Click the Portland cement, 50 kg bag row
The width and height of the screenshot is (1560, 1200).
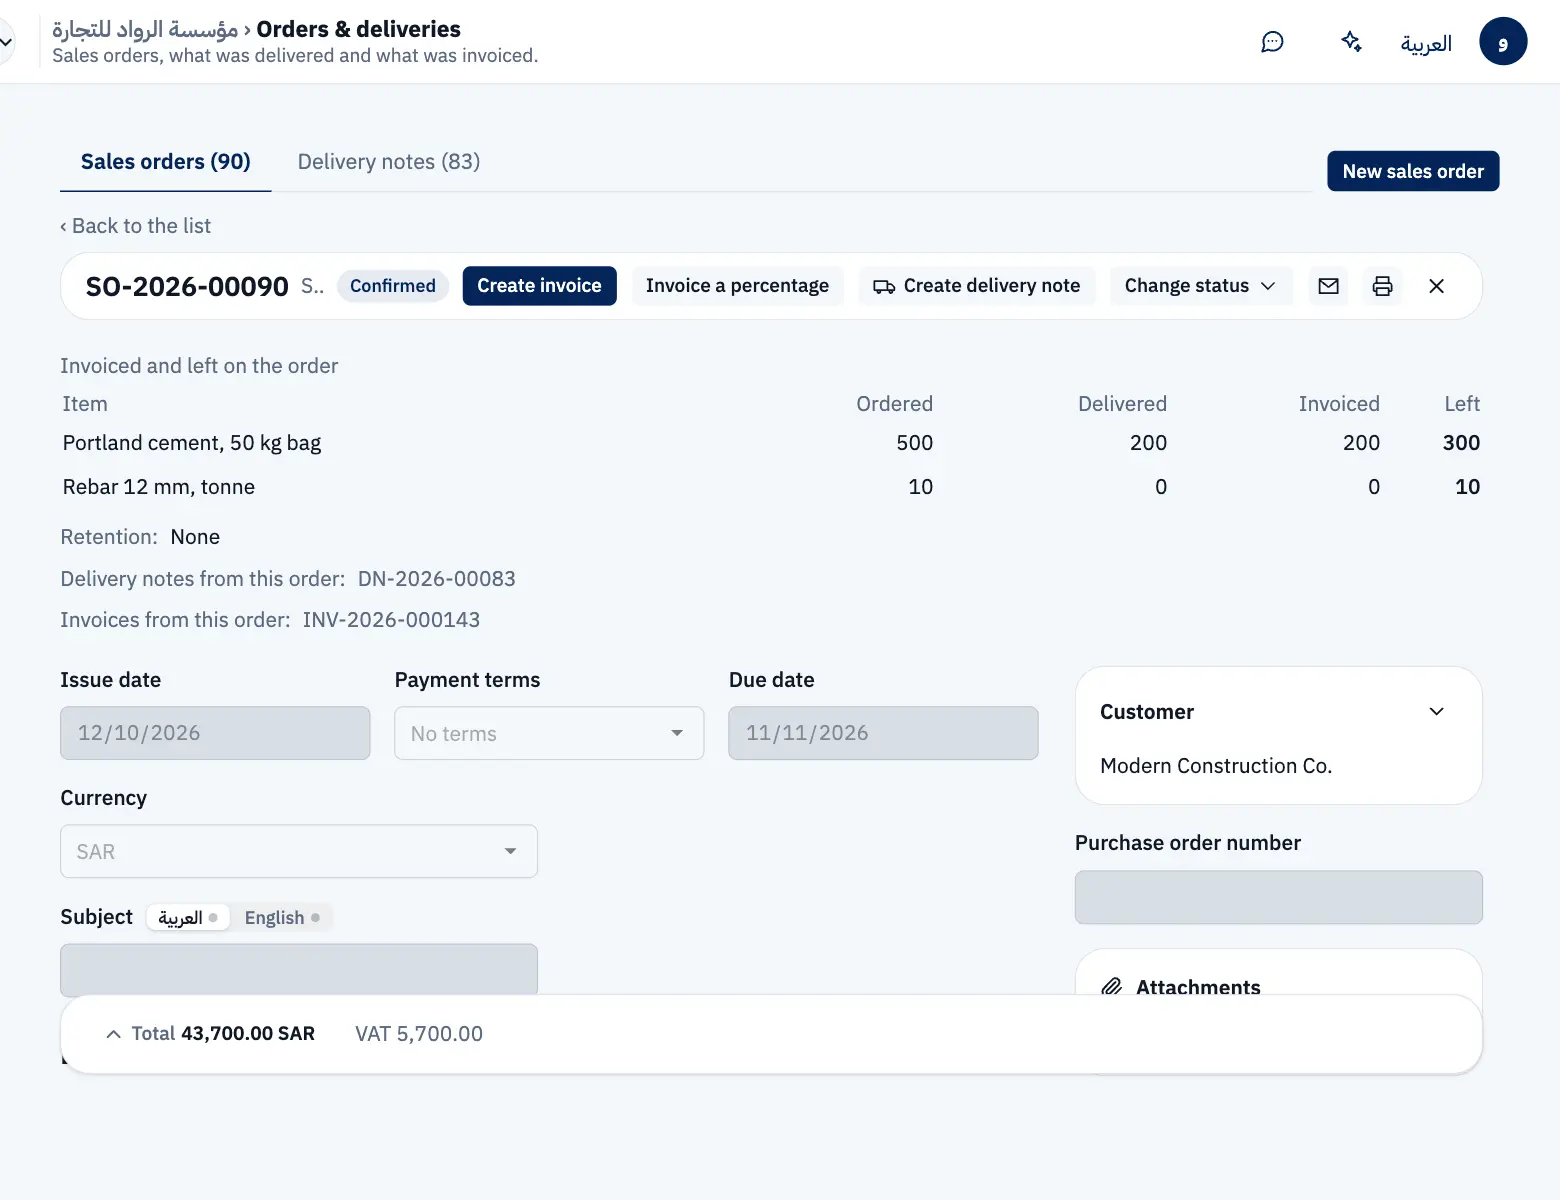[x=770, y=443]
